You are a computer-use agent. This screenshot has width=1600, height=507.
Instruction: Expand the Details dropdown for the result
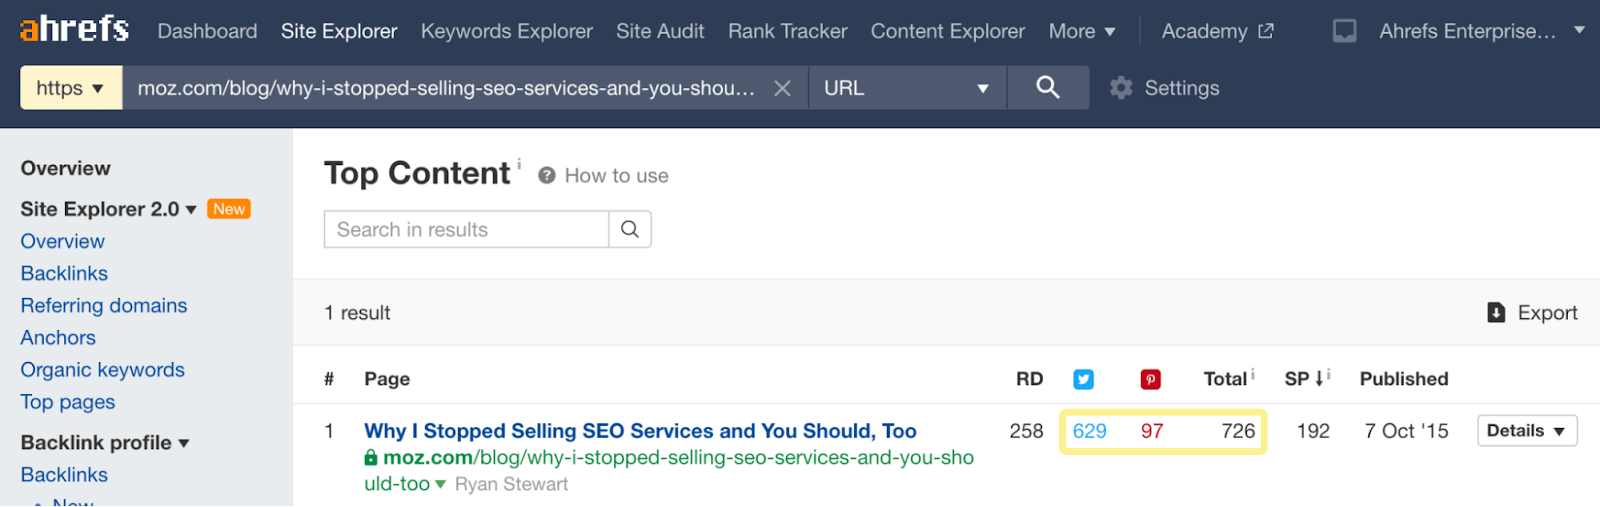(x=1526, y=431)
